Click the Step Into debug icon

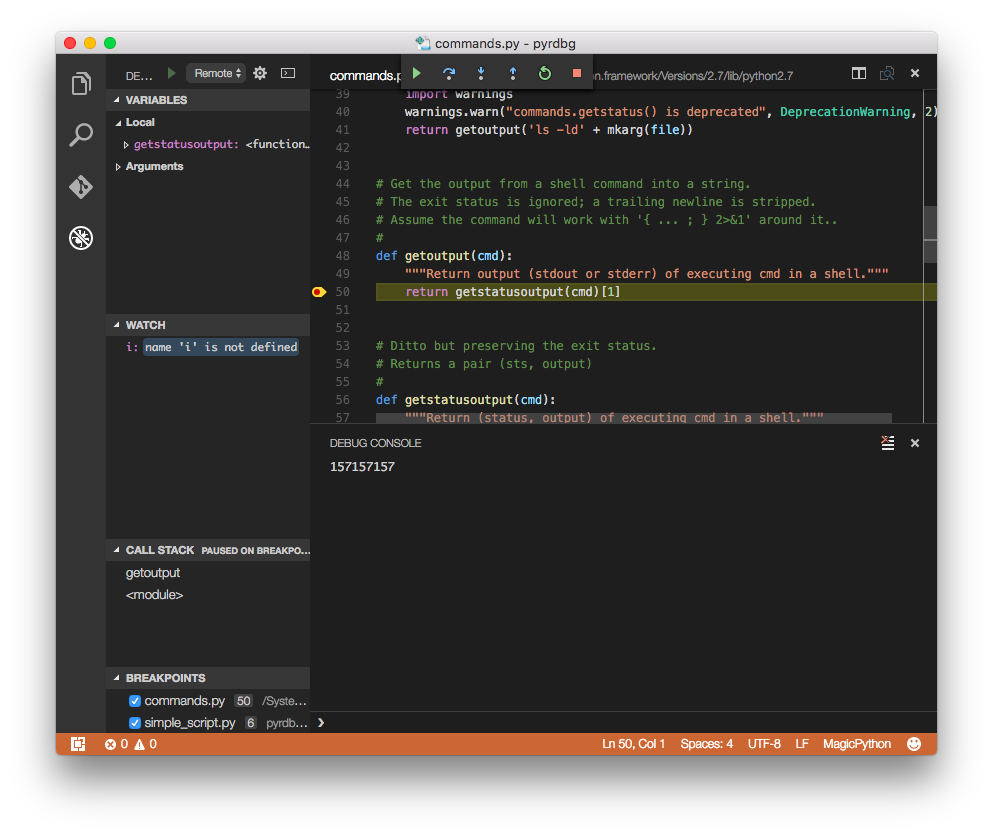pos(480,73)
